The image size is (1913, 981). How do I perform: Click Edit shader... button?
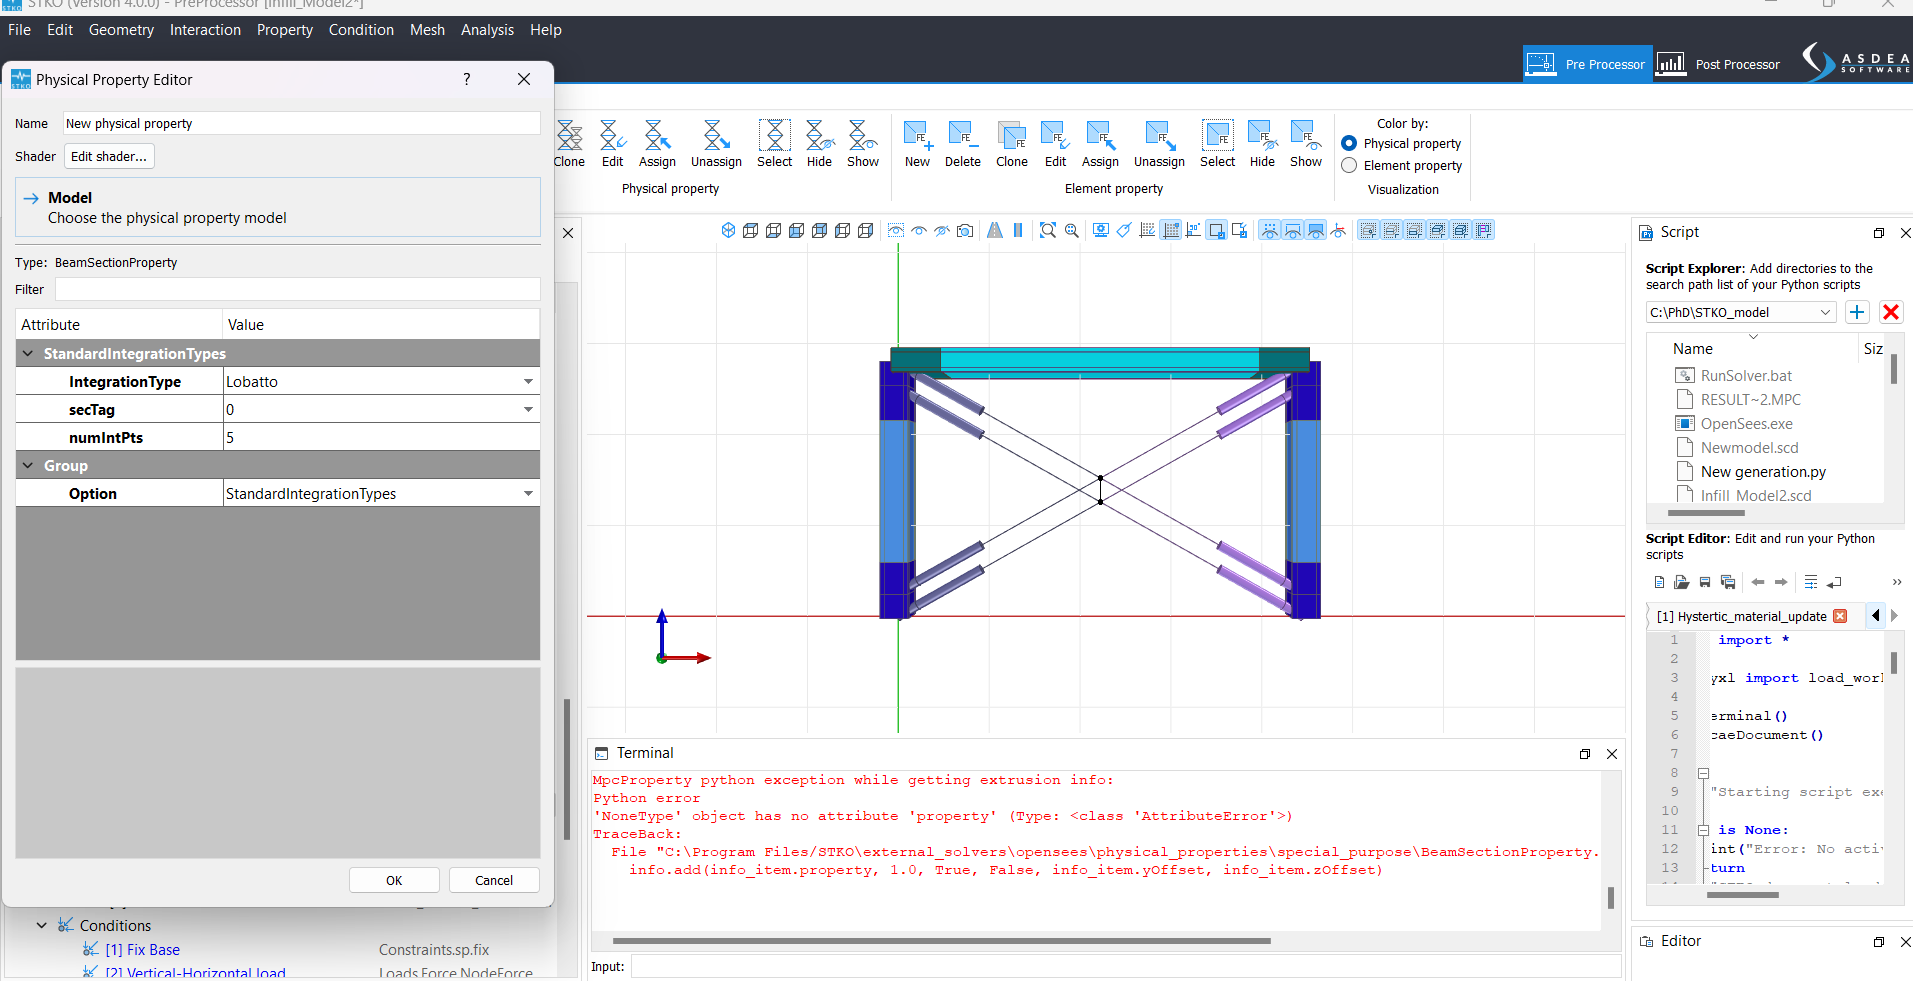[109, 156]
